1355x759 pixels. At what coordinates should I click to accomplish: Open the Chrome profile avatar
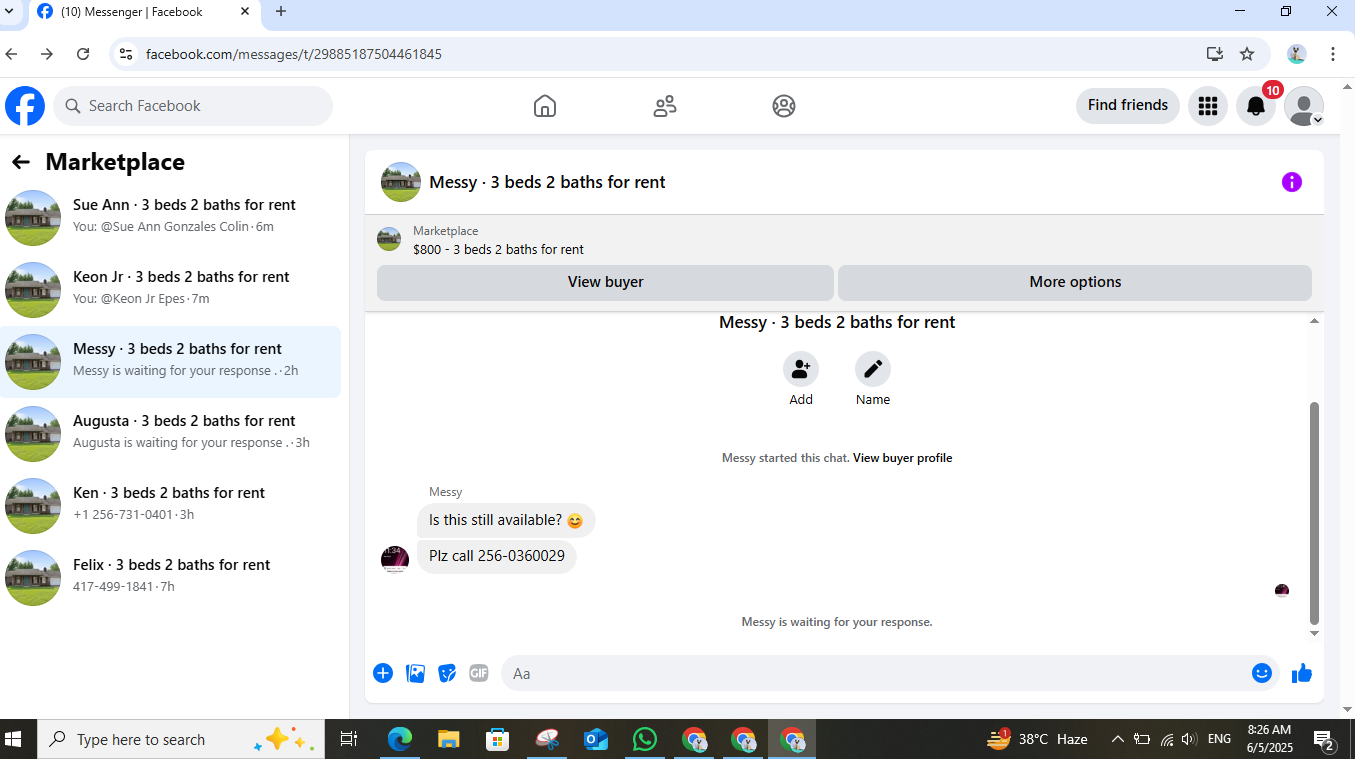[x=1297, y=54]
